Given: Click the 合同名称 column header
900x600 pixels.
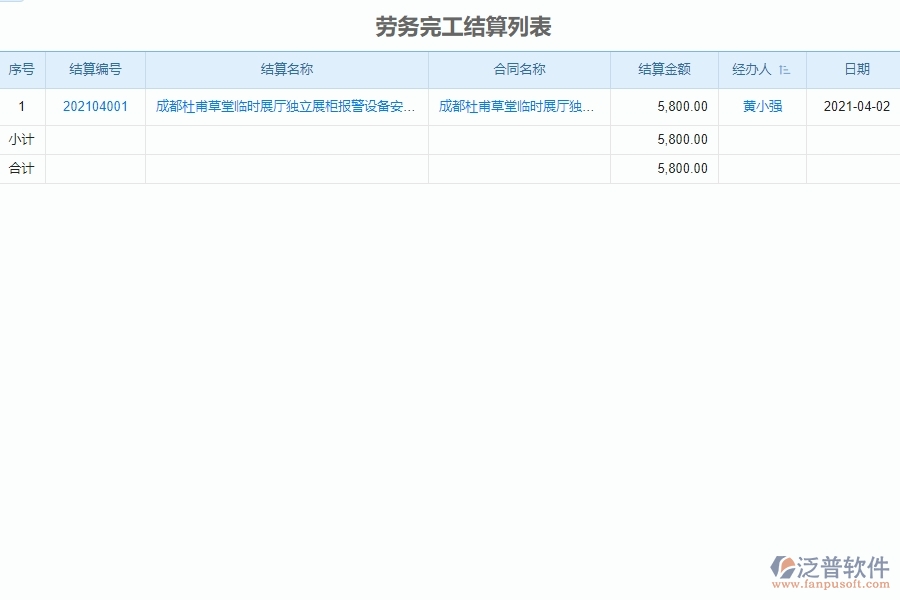Looking at the screenshot, I should [x=519, y=70].
